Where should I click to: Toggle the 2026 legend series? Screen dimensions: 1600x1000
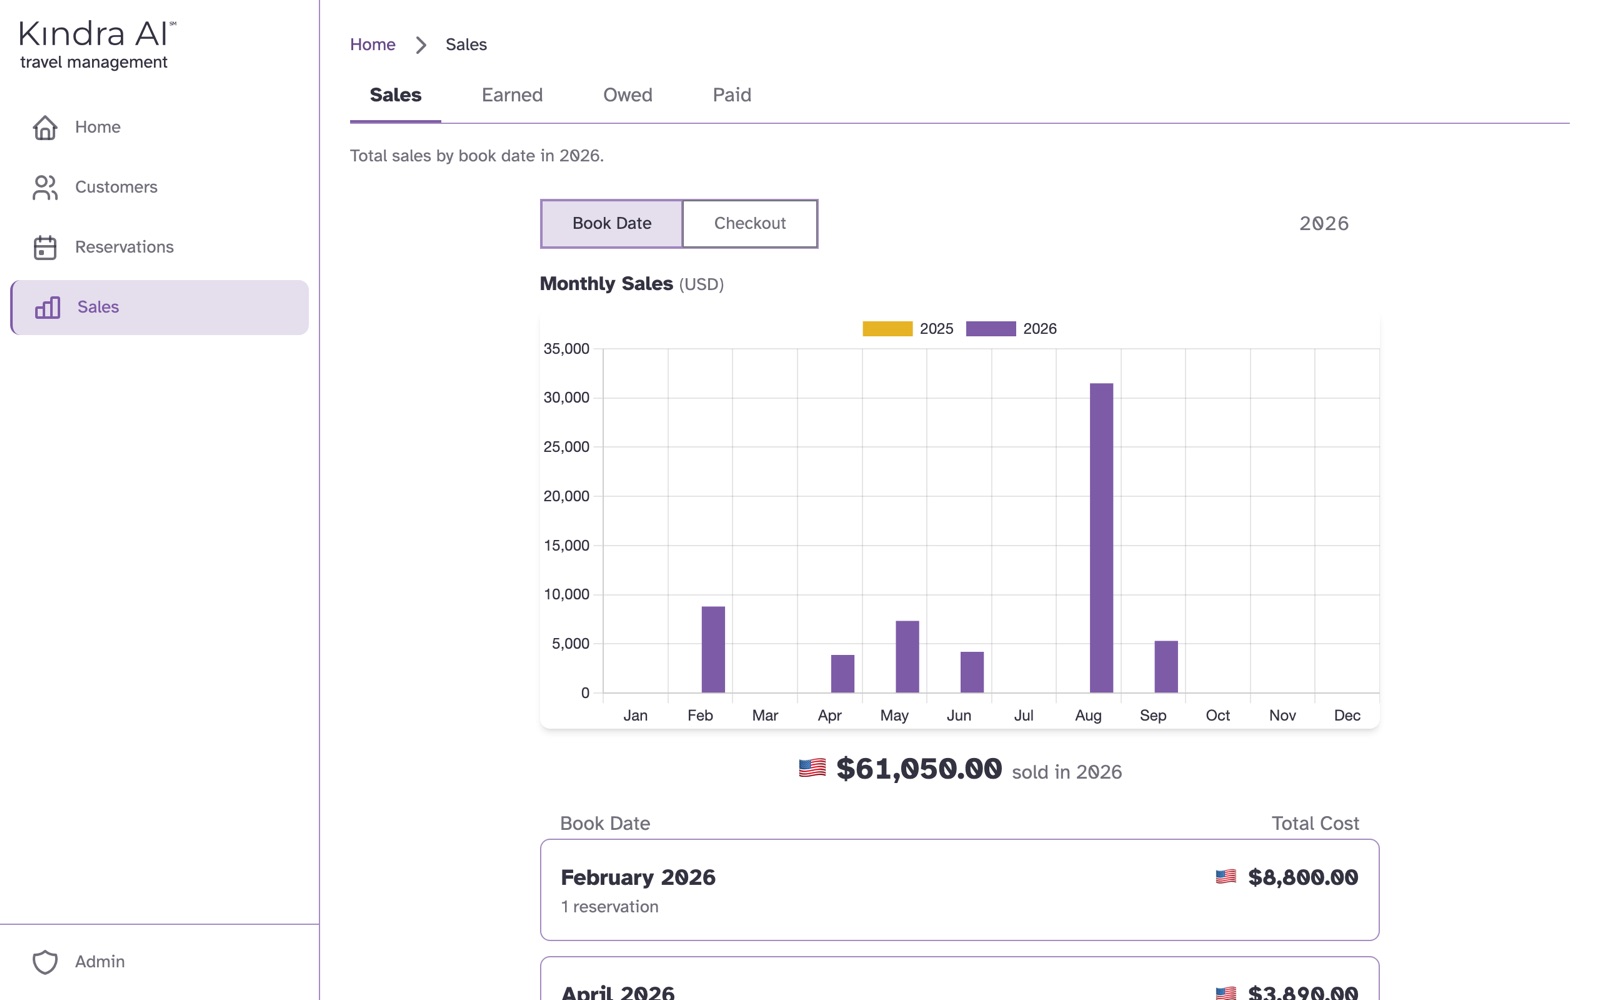tap(1011, 329)
